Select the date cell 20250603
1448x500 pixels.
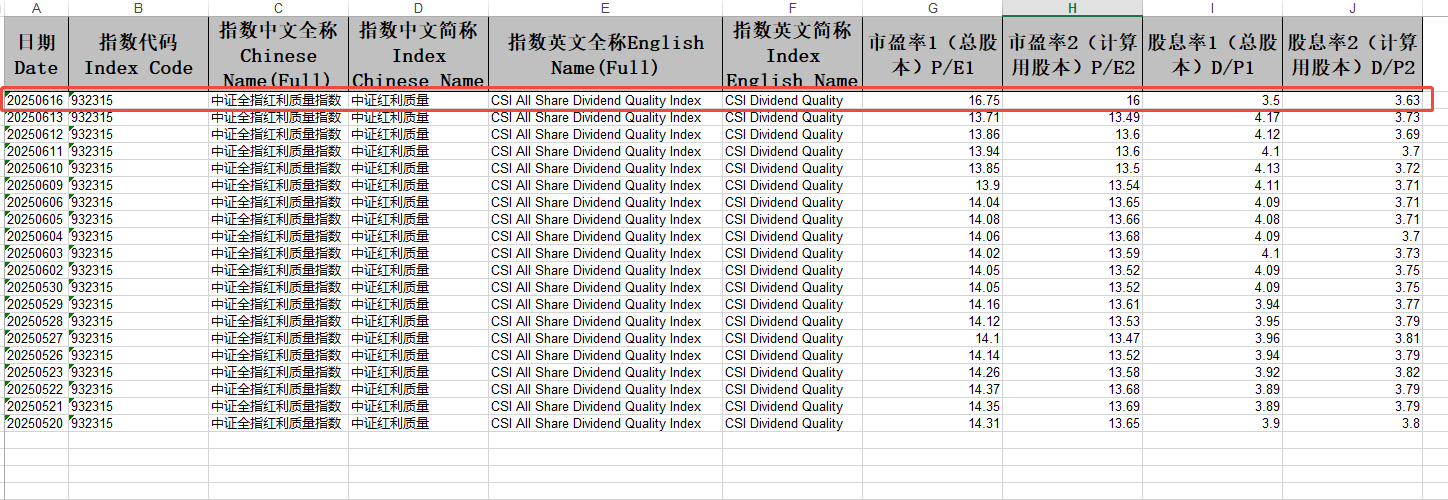37,253
